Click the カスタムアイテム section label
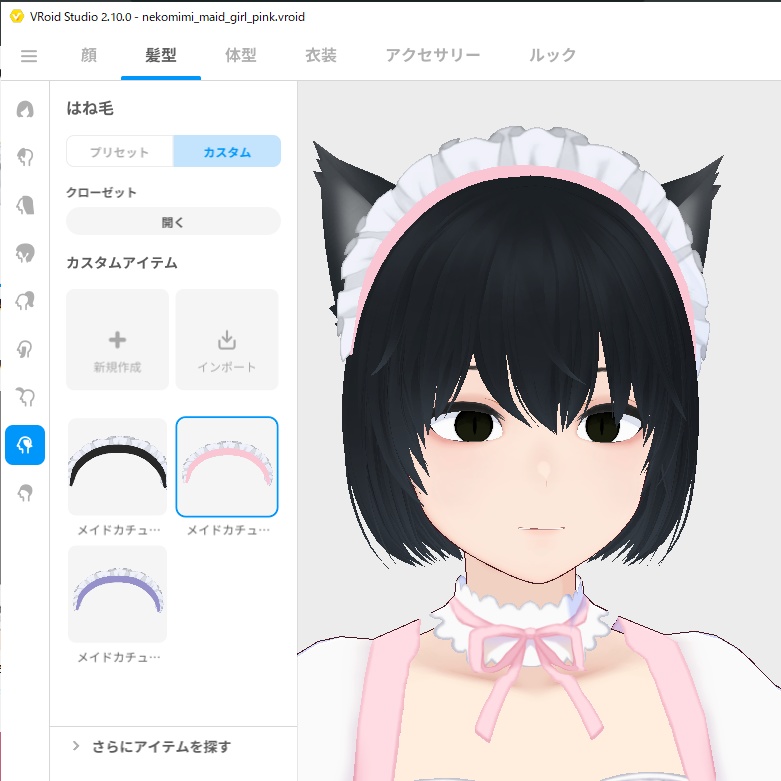Viewport: 781px width, 781px height. 122,262
